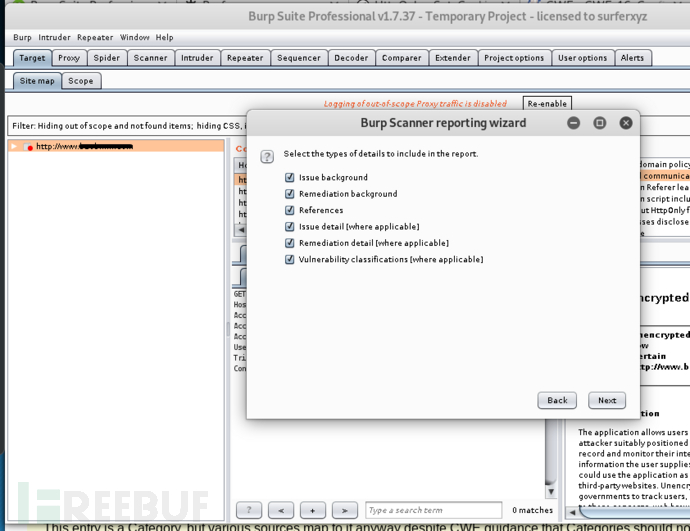
Task: Click the search help '?' button
Action: [249, 510]
